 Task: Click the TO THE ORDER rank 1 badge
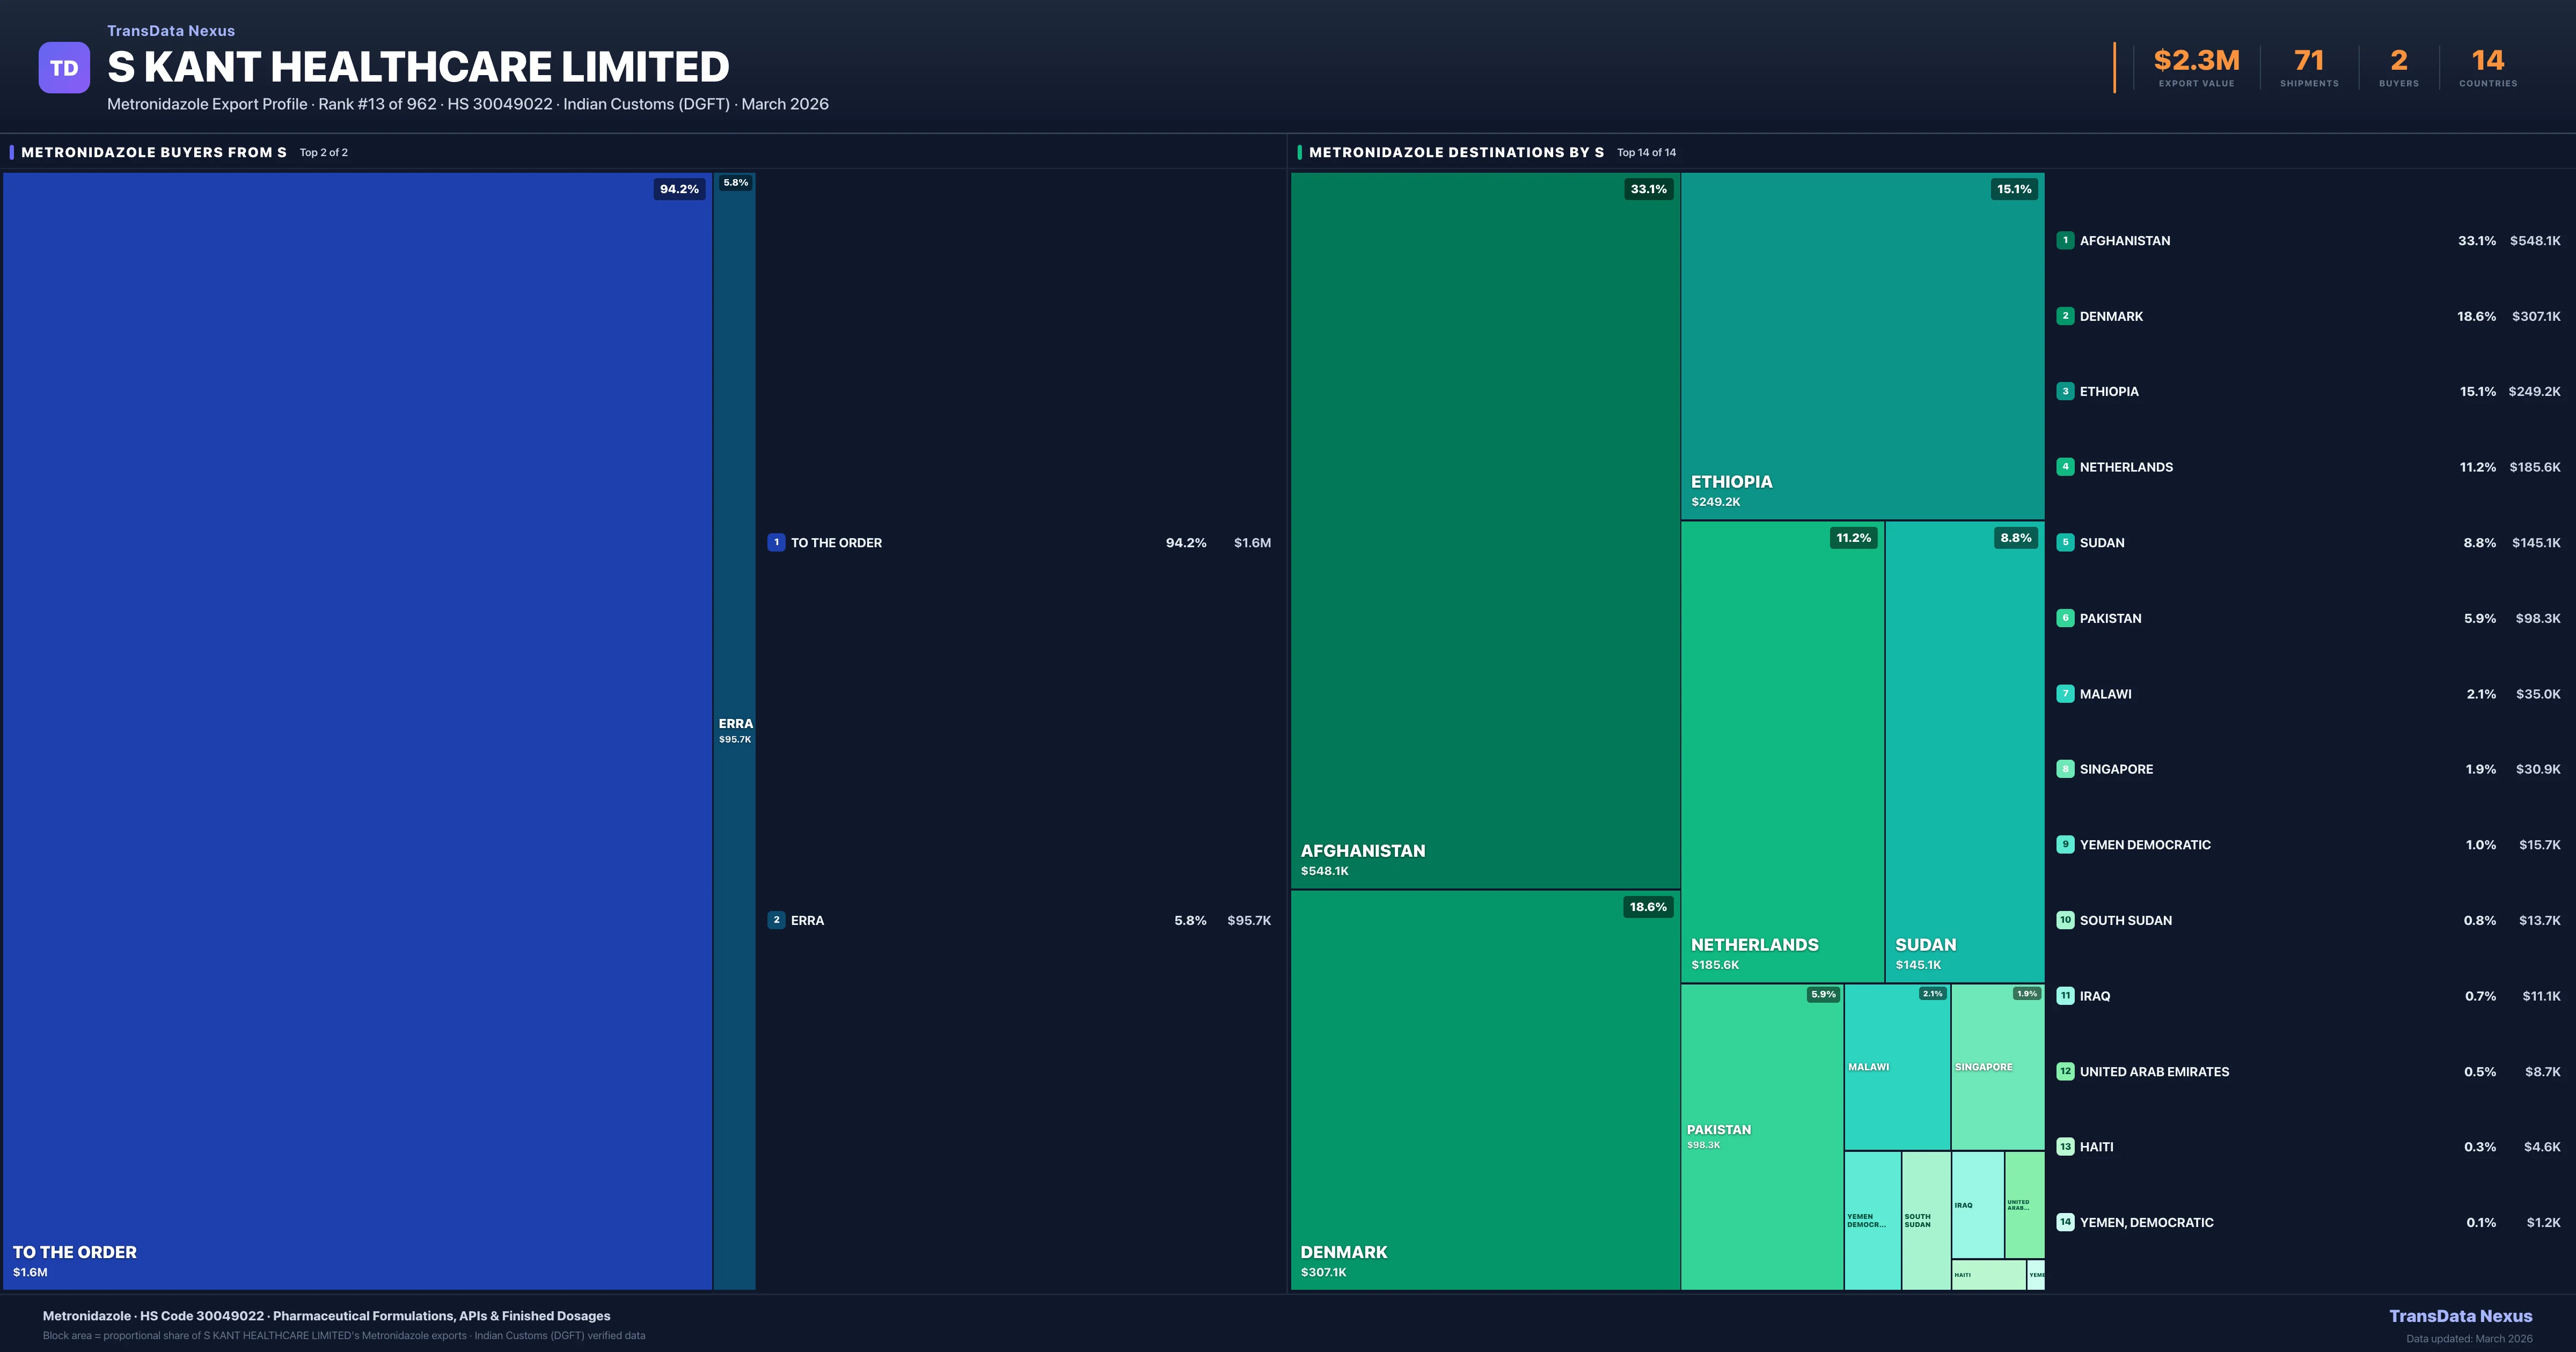[777, 542]
